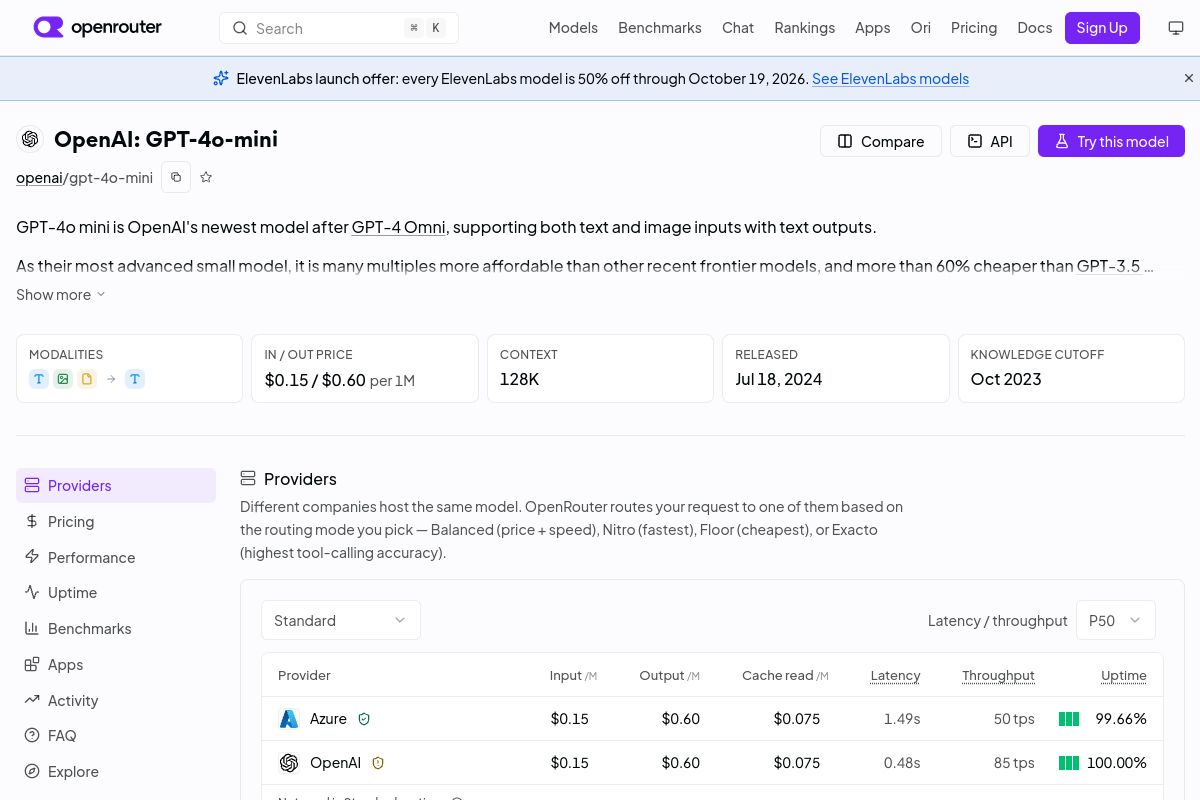Sort providers by Throughput column header
The height and width of the screenshot is (800, 1200).
pyautogui.click(x=998, y=675)
